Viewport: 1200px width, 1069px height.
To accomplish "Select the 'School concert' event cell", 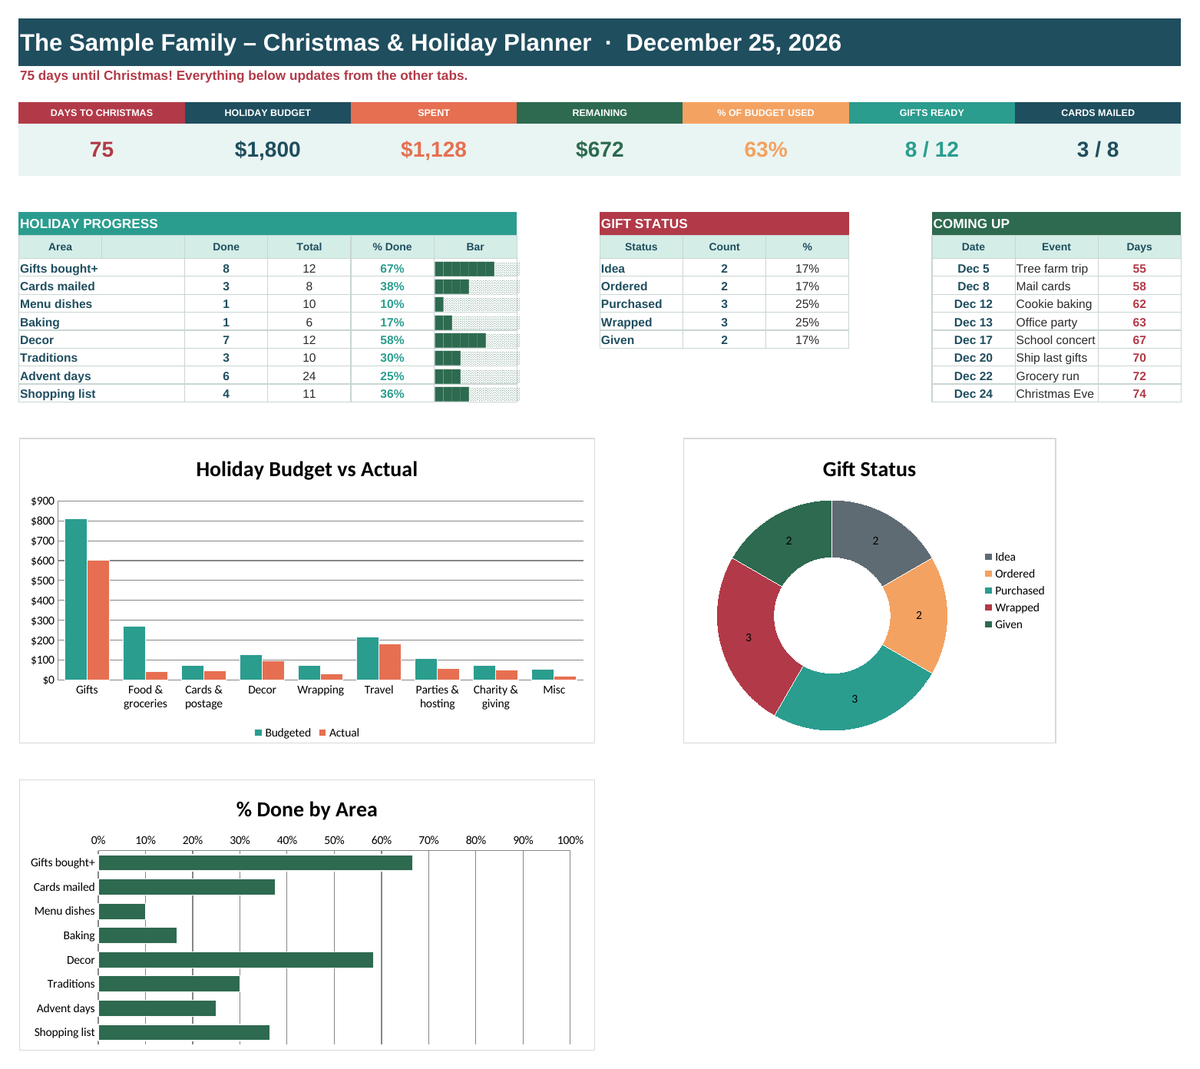I will tap(1056, 340).
